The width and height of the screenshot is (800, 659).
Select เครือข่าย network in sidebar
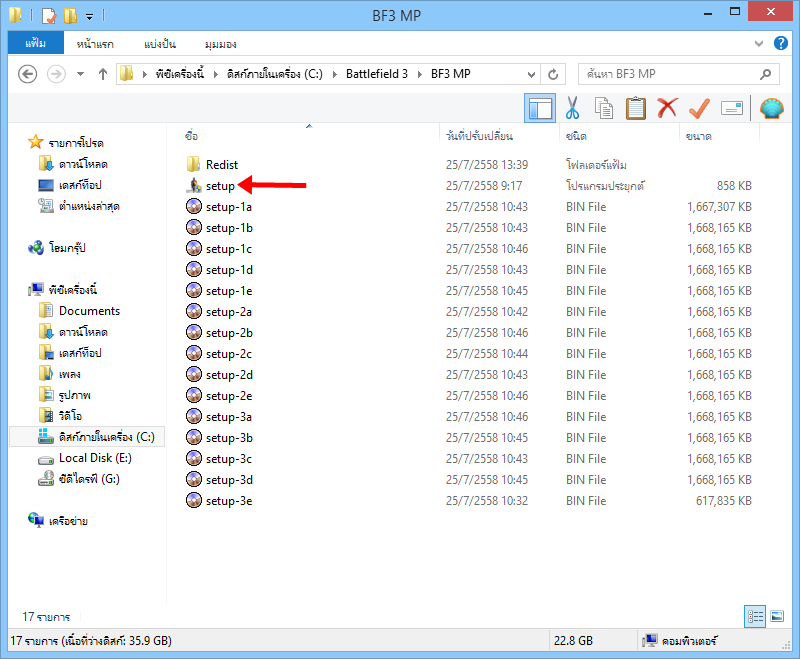[68, 521]
